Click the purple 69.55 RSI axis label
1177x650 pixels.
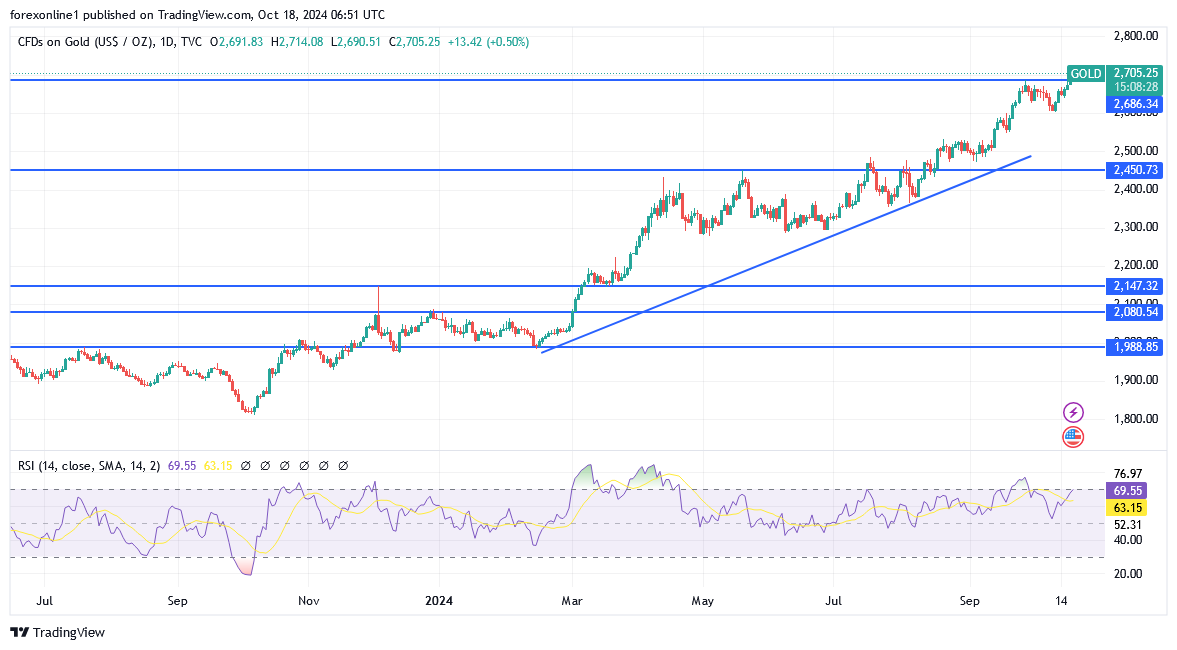[1127, 492]
